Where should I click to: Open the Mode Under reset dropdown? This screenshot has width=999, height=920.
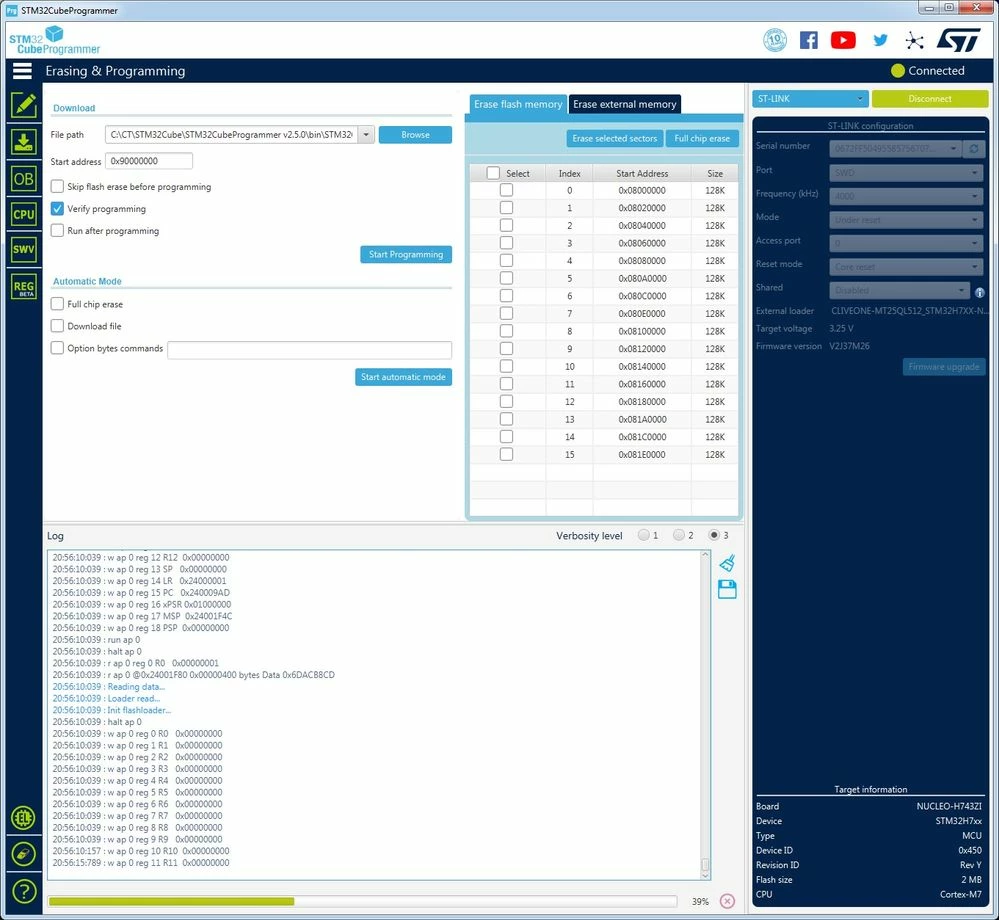point(906,219)
